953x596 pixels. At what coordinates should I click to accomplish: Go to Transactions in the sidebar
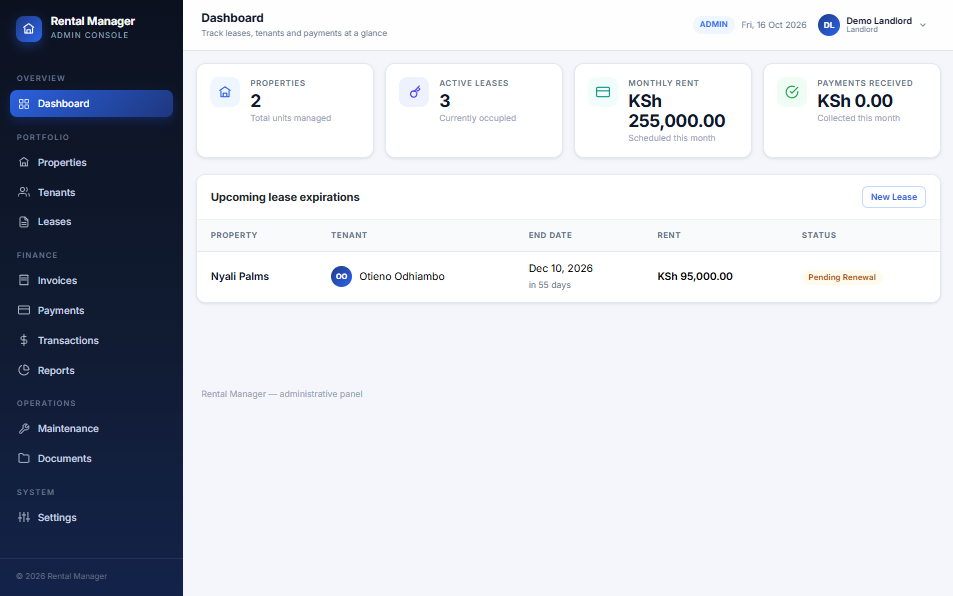[91, 340]
